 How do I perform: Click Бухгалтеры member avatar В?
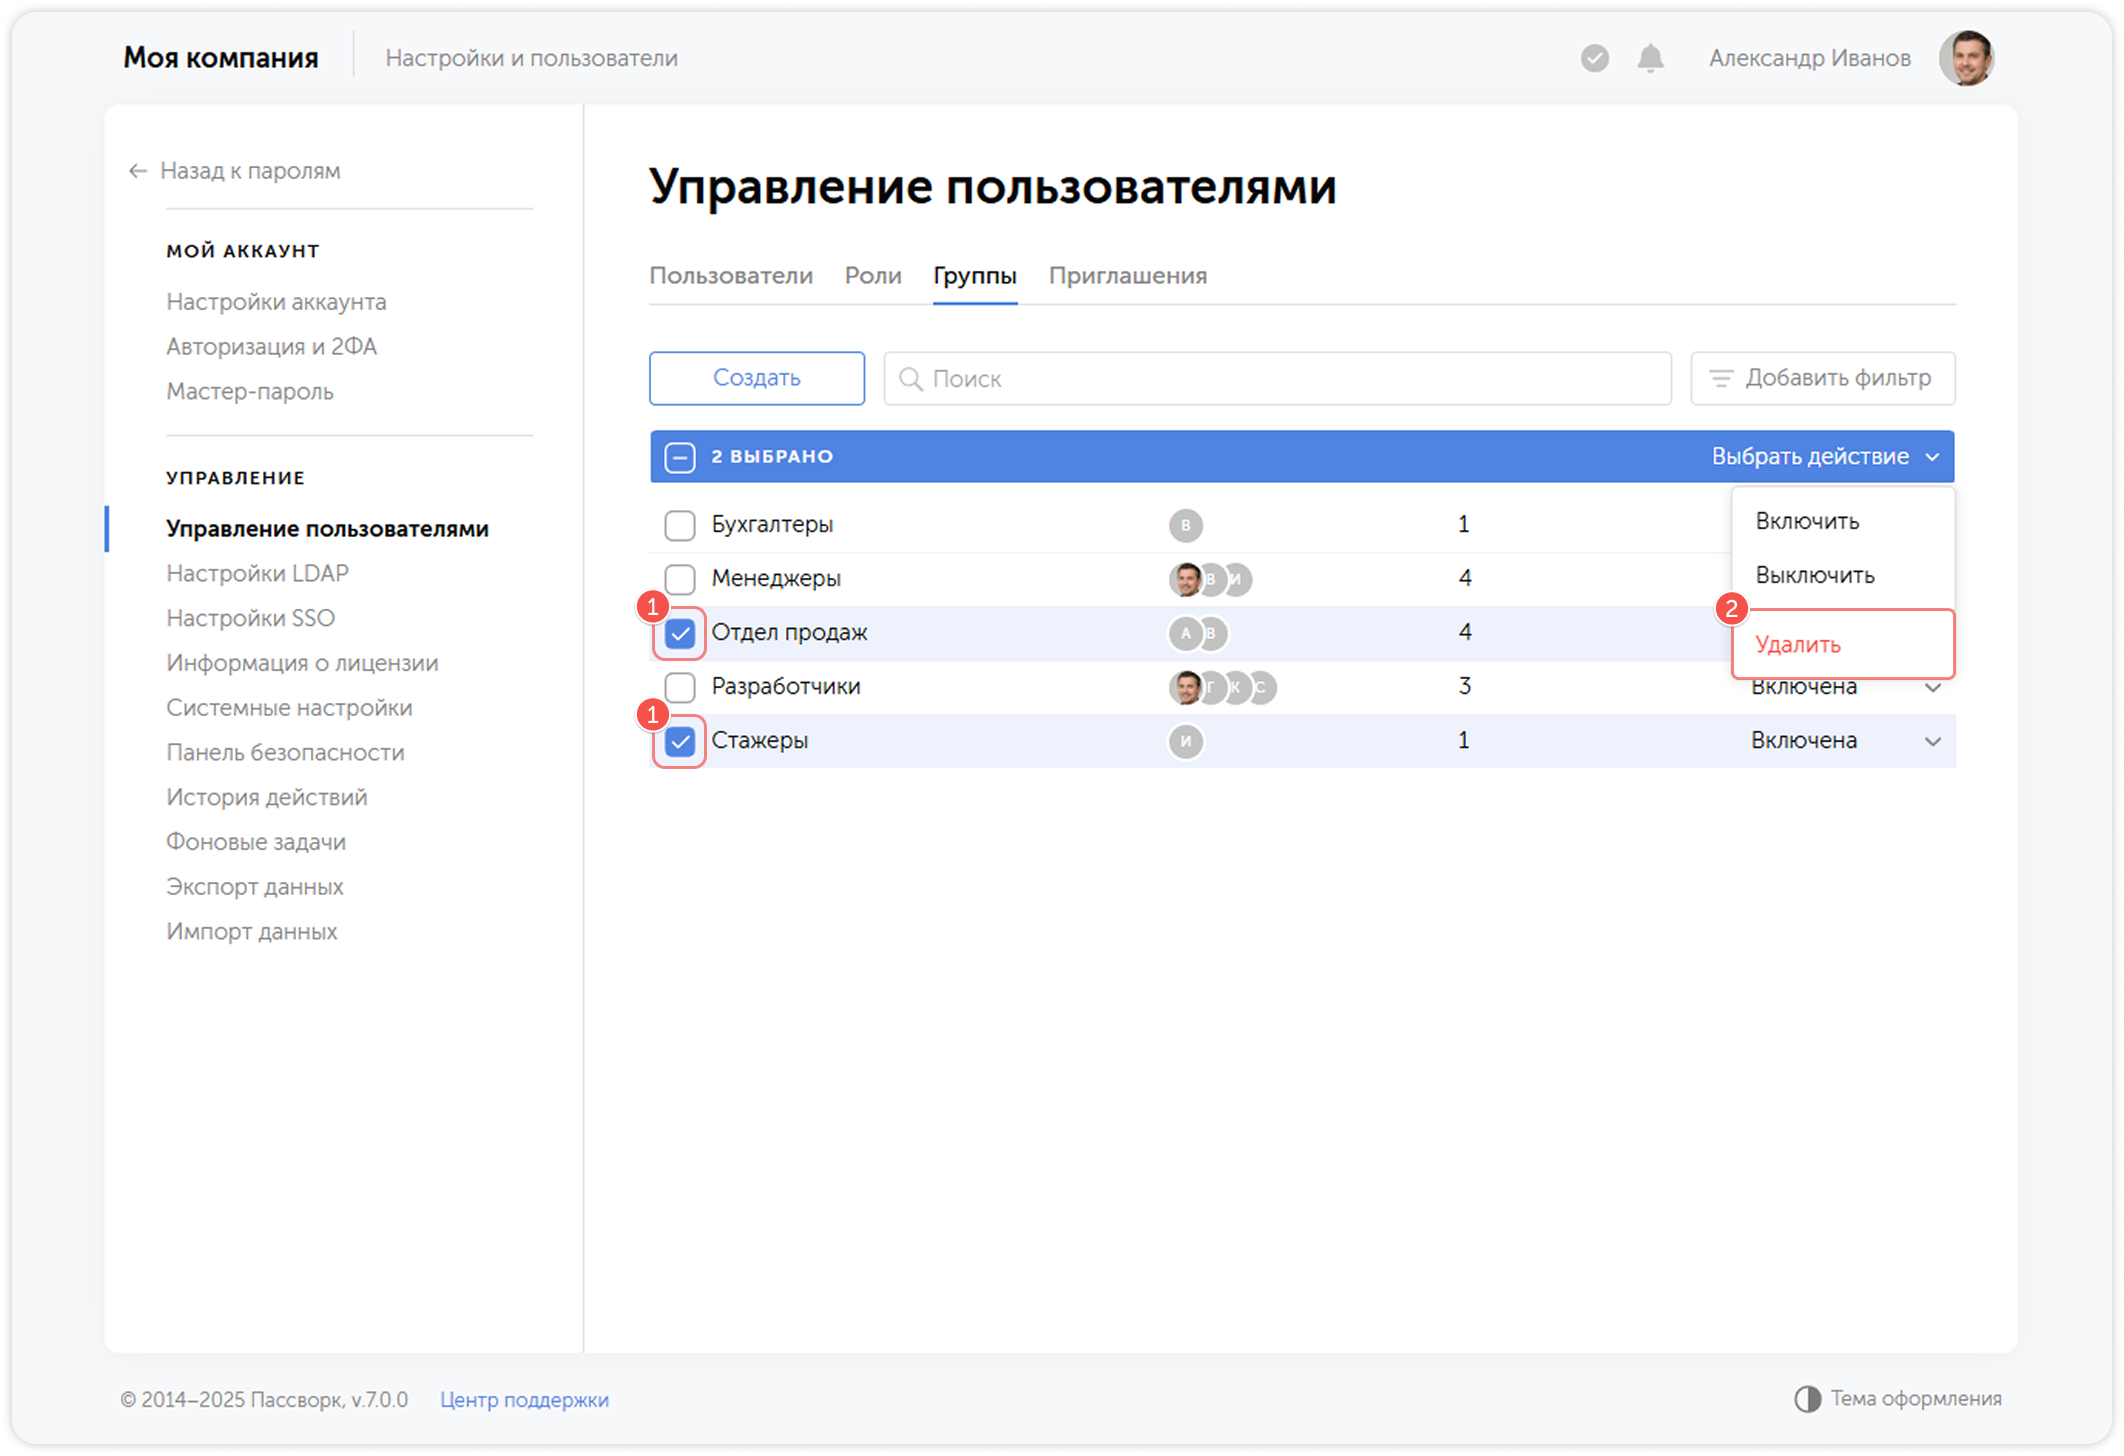[x=1185, y=525]
